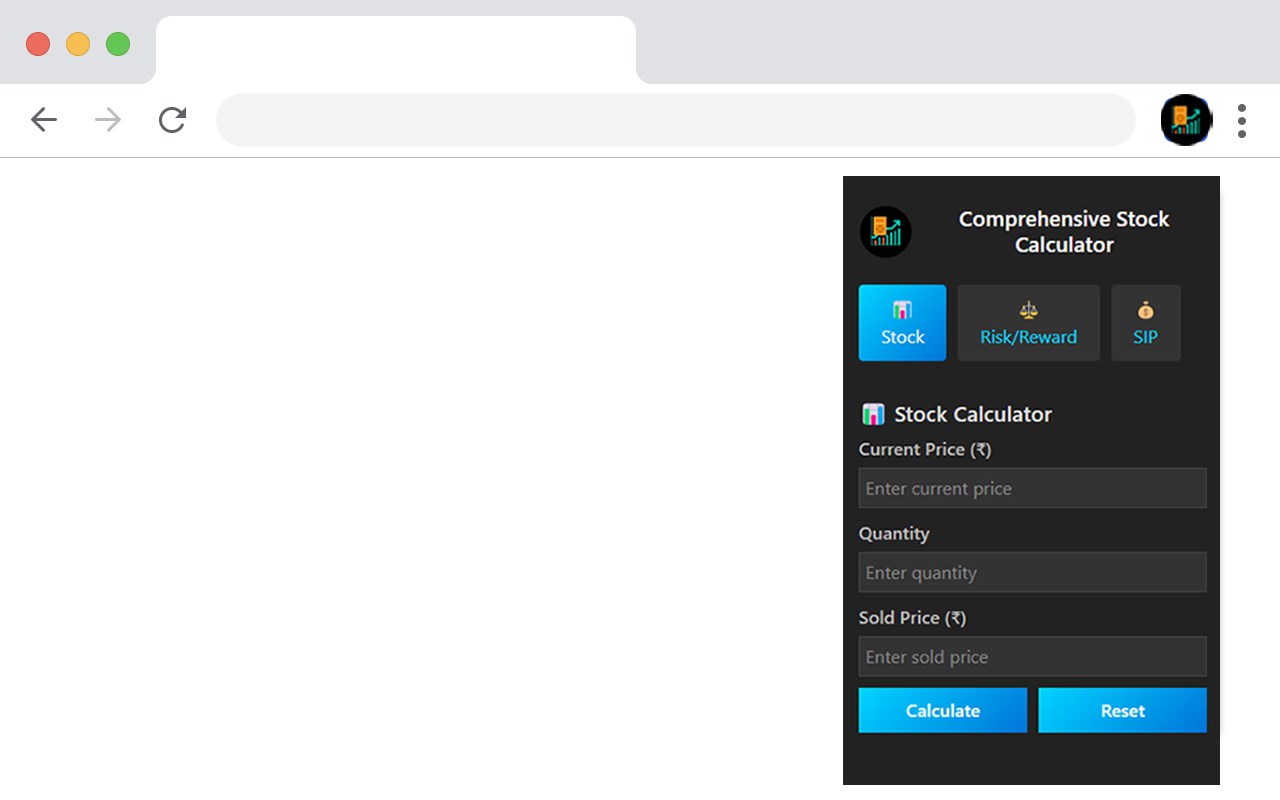Click the Current Price (₹) label
This screenshot has width=1280, height=800.
tap(925, 450)
